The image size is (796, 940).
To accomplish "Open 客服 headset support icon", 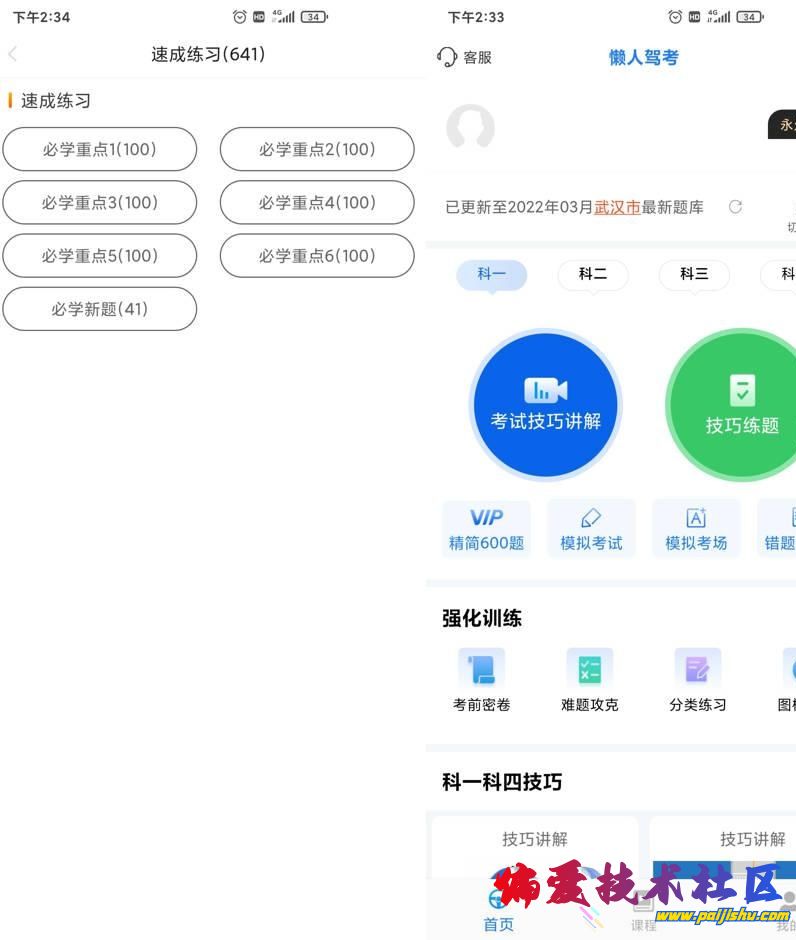I will [447, 57].
